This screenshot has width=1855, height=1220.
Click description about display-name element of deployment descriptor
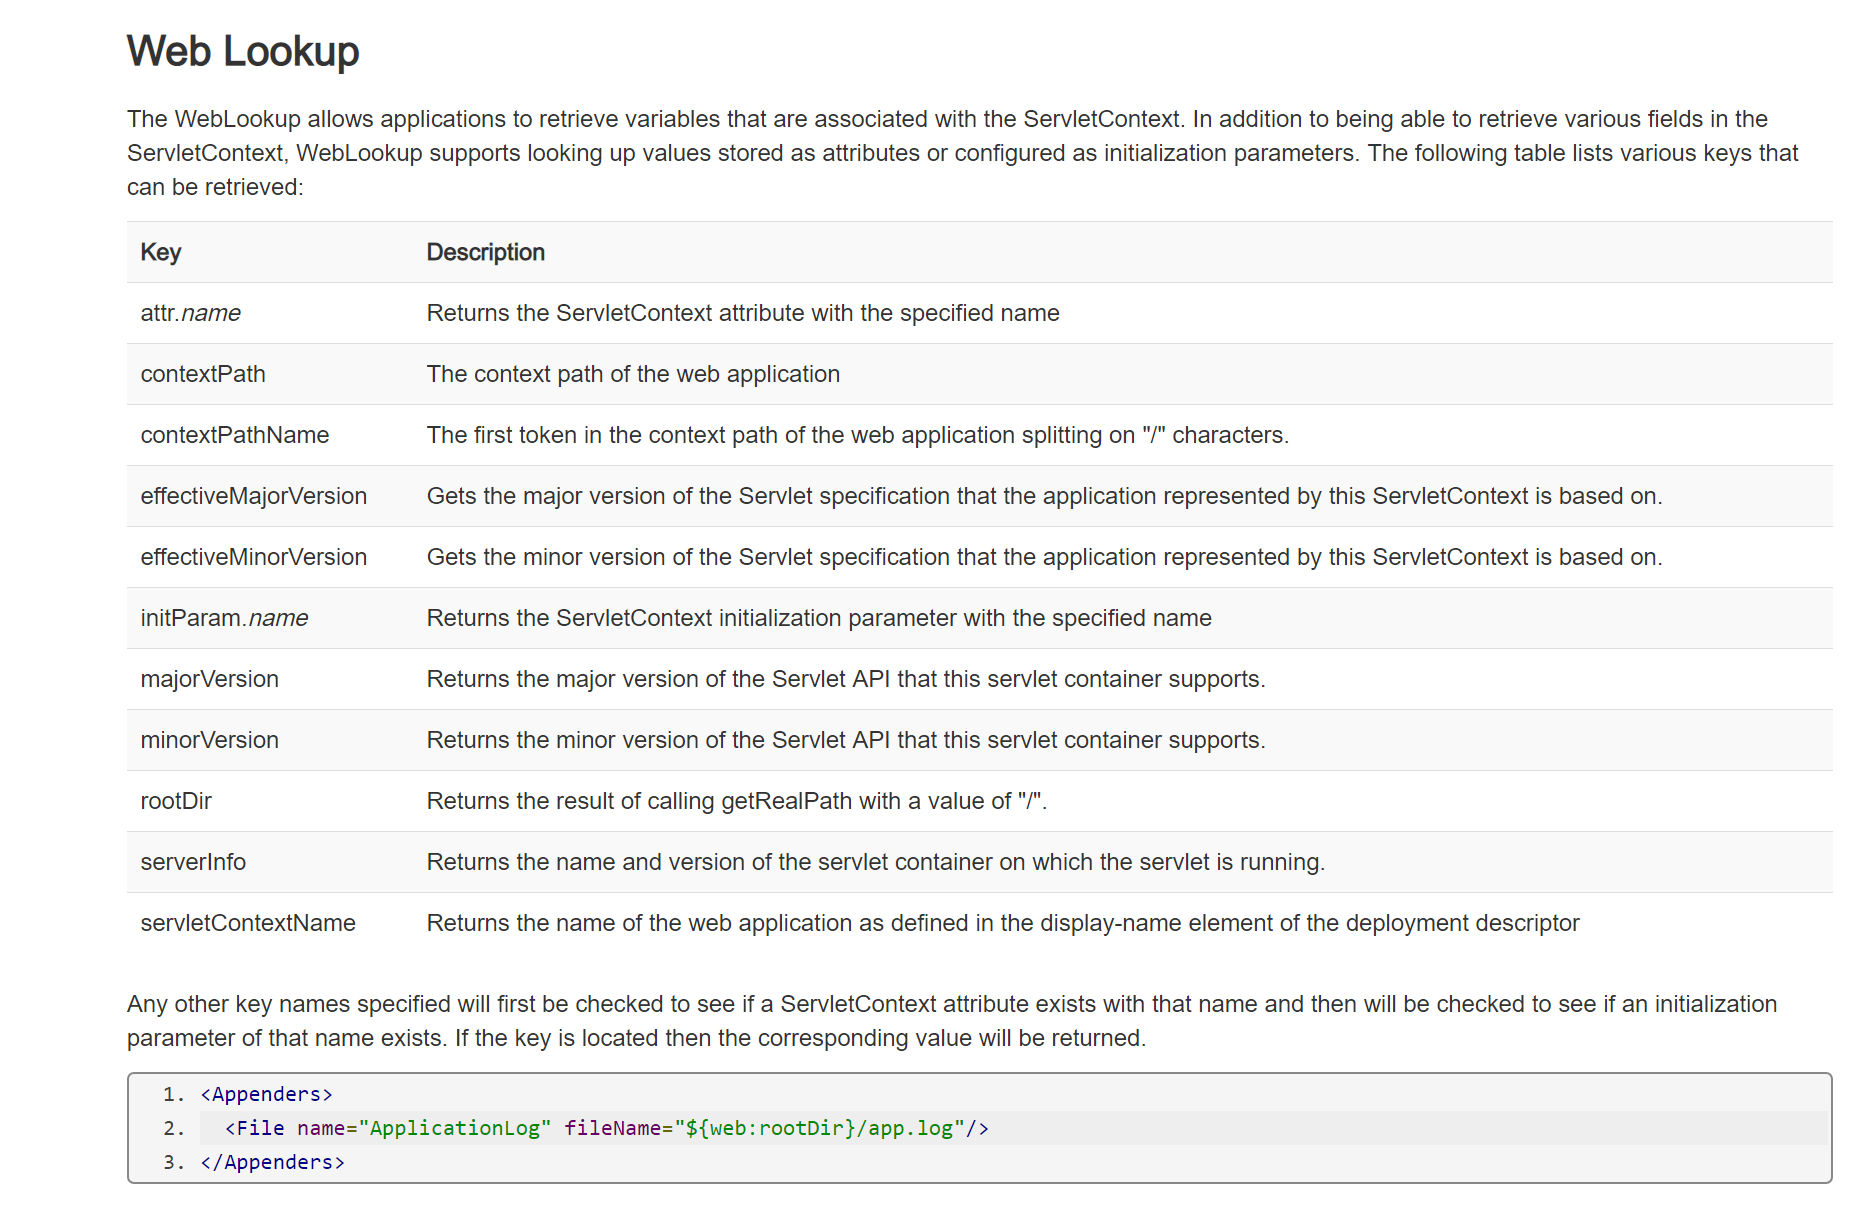tap(1003, 923)
